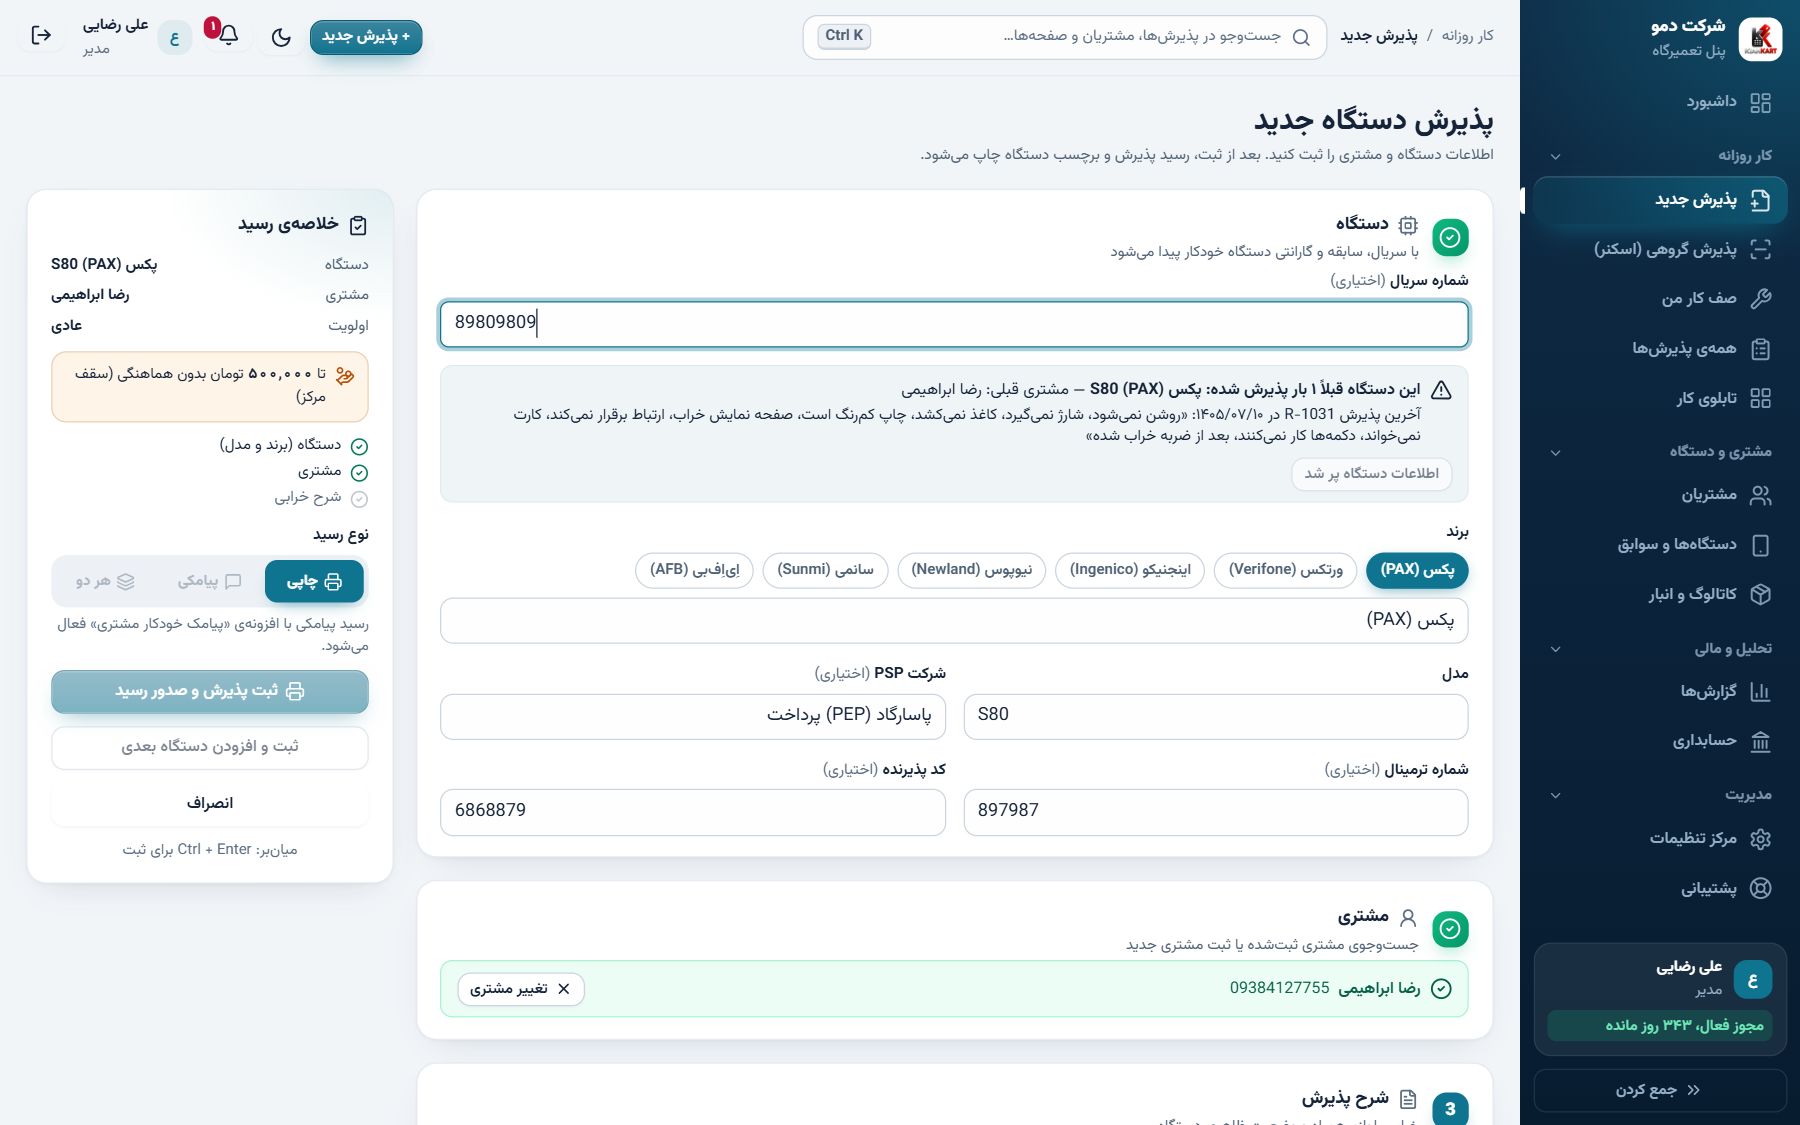Select پذیرش جدید in sidebar
Screen dimensions: 1800x1125
1660,200
